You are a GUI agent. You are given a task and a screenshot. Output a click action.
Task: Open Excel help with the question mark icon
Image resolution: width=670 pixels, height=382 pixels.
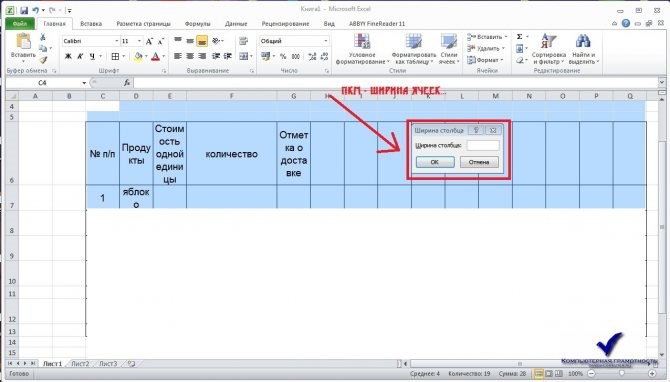coord(626,24)
